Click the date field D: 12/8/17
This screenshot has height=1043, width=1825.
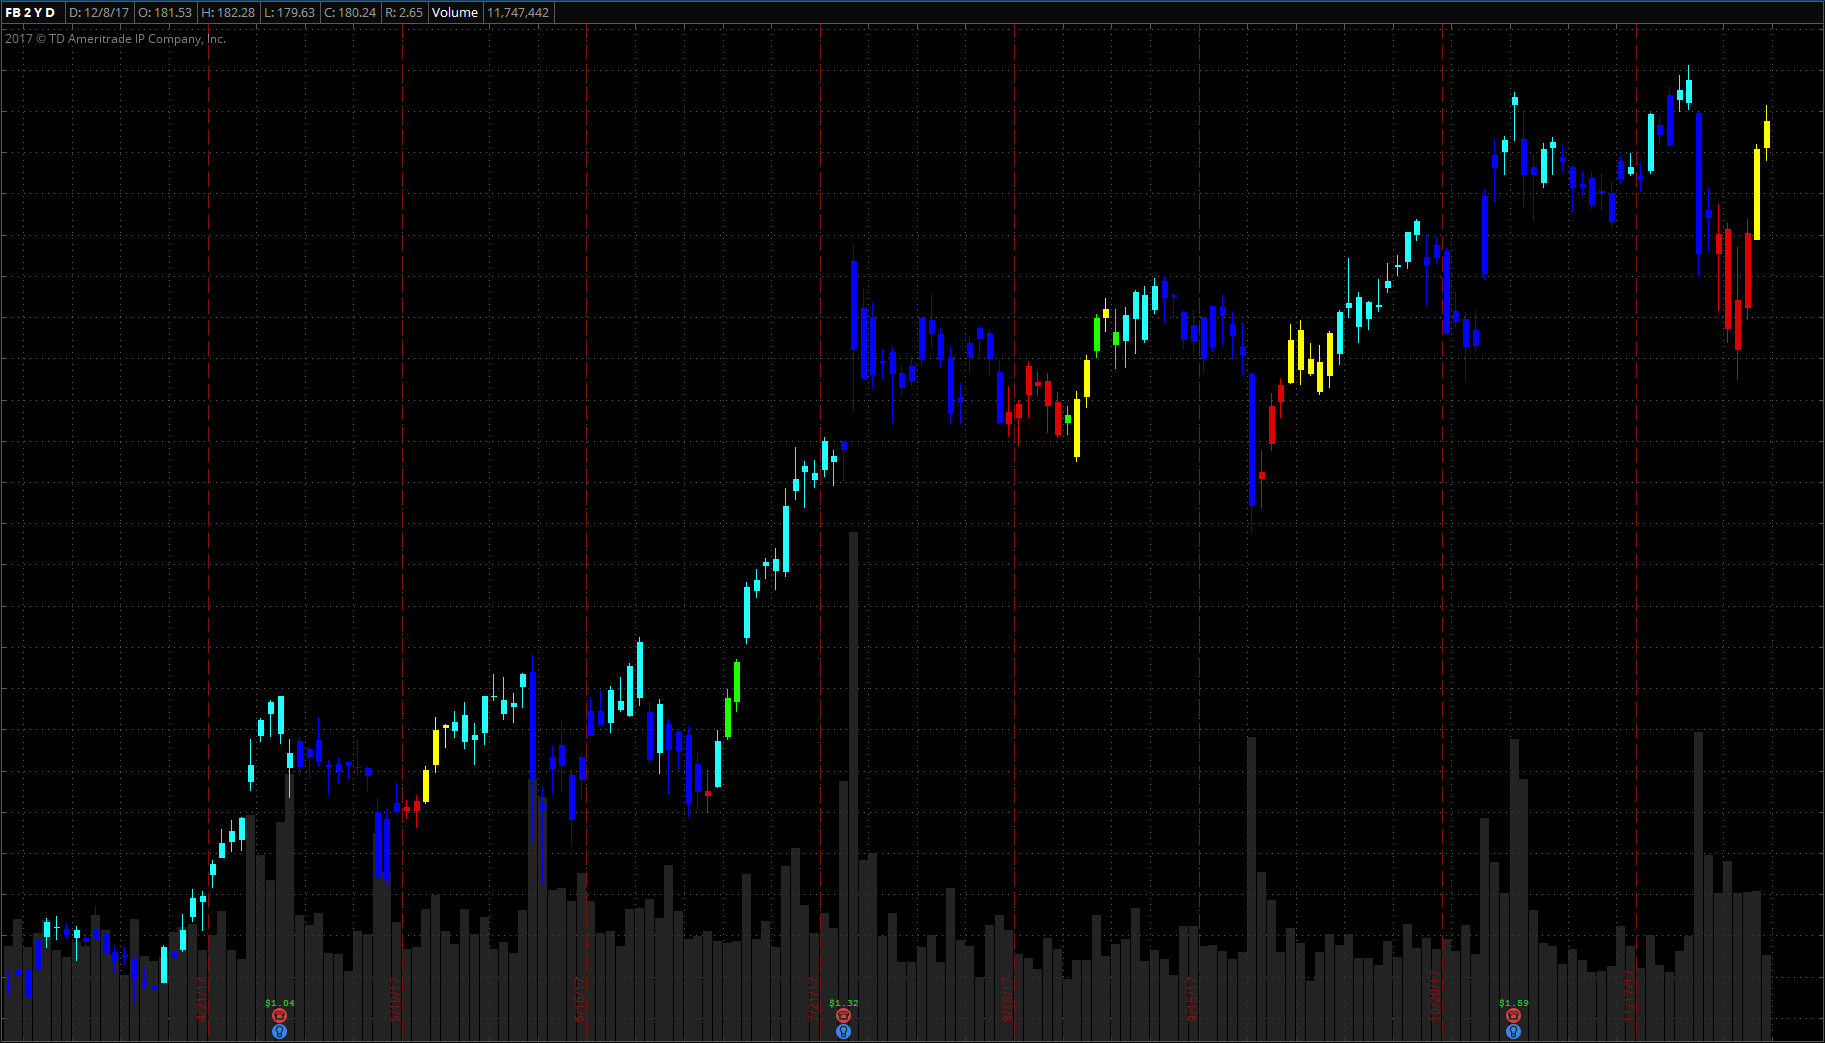tap(98, 13)
